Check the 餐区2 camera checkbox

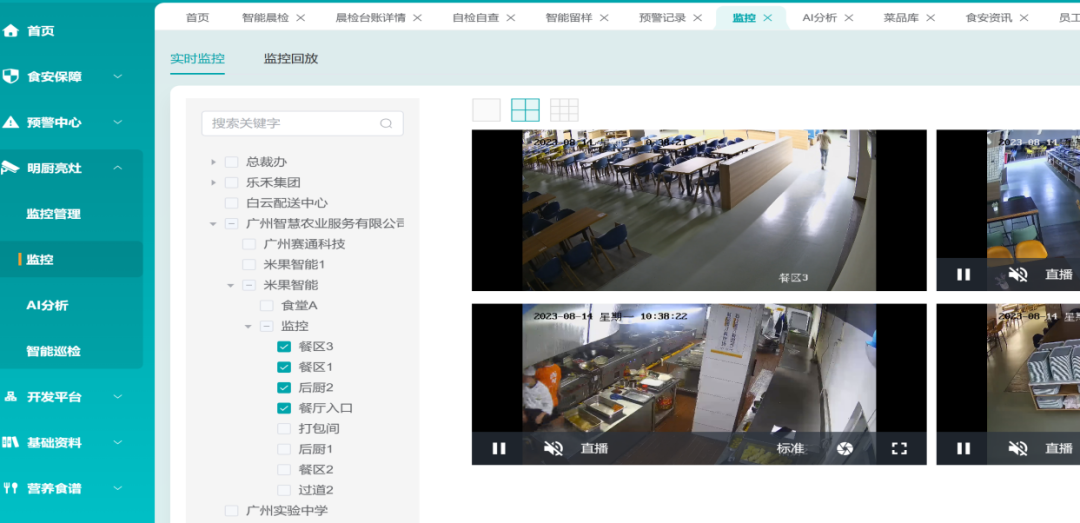284,470
